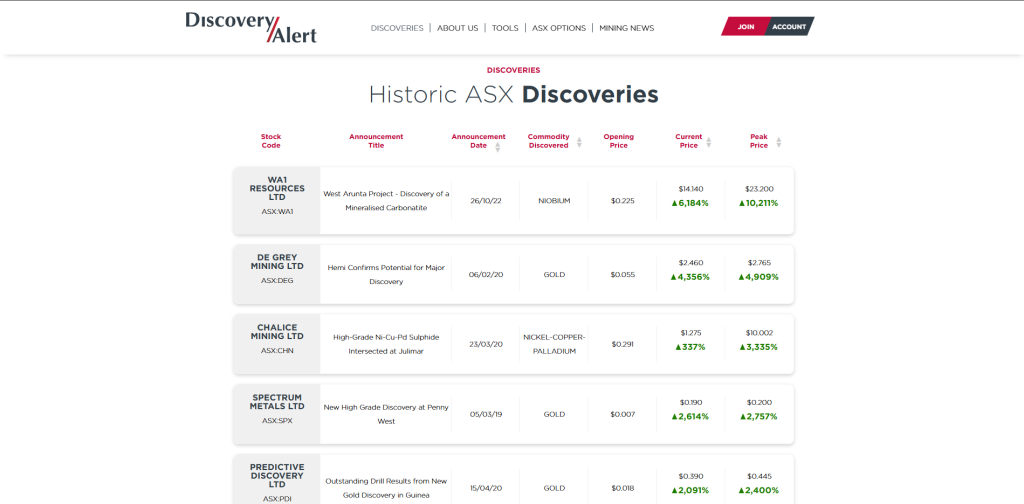Click the $0.007 opening price
The width and height of the screenshot is (1024, 504).
coord(622,414)
